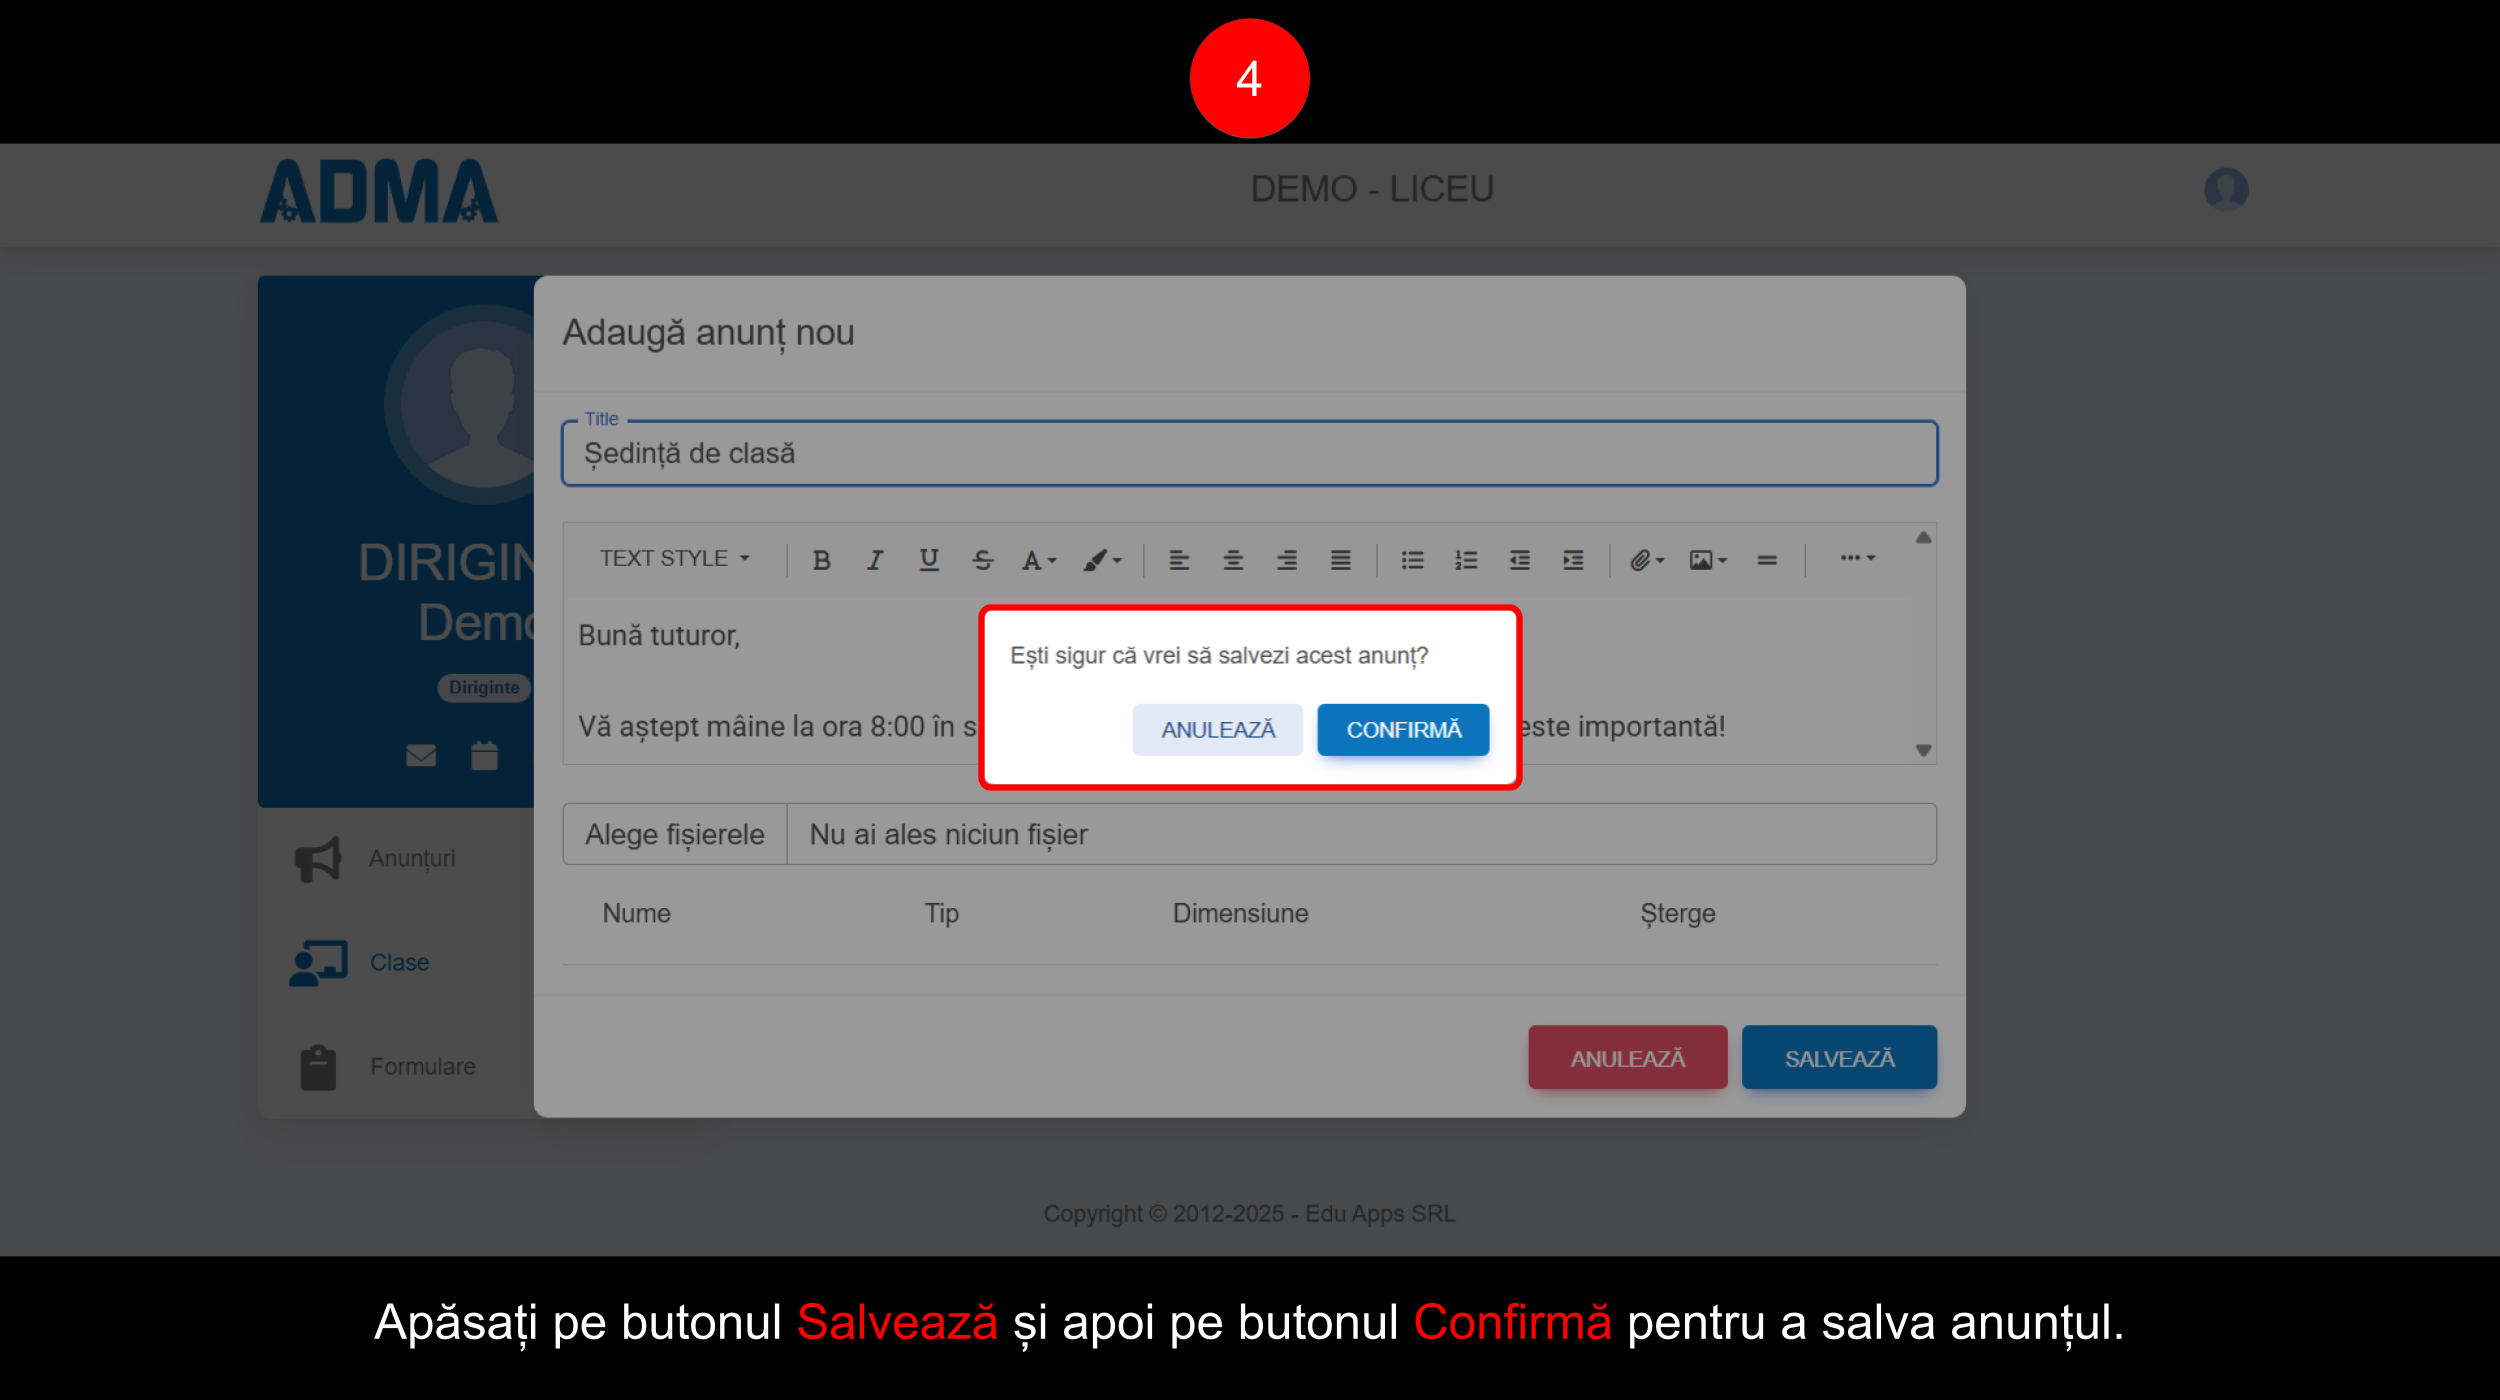
Task: Toggle italic formatting in editor
Action: [x=875, y=560]
